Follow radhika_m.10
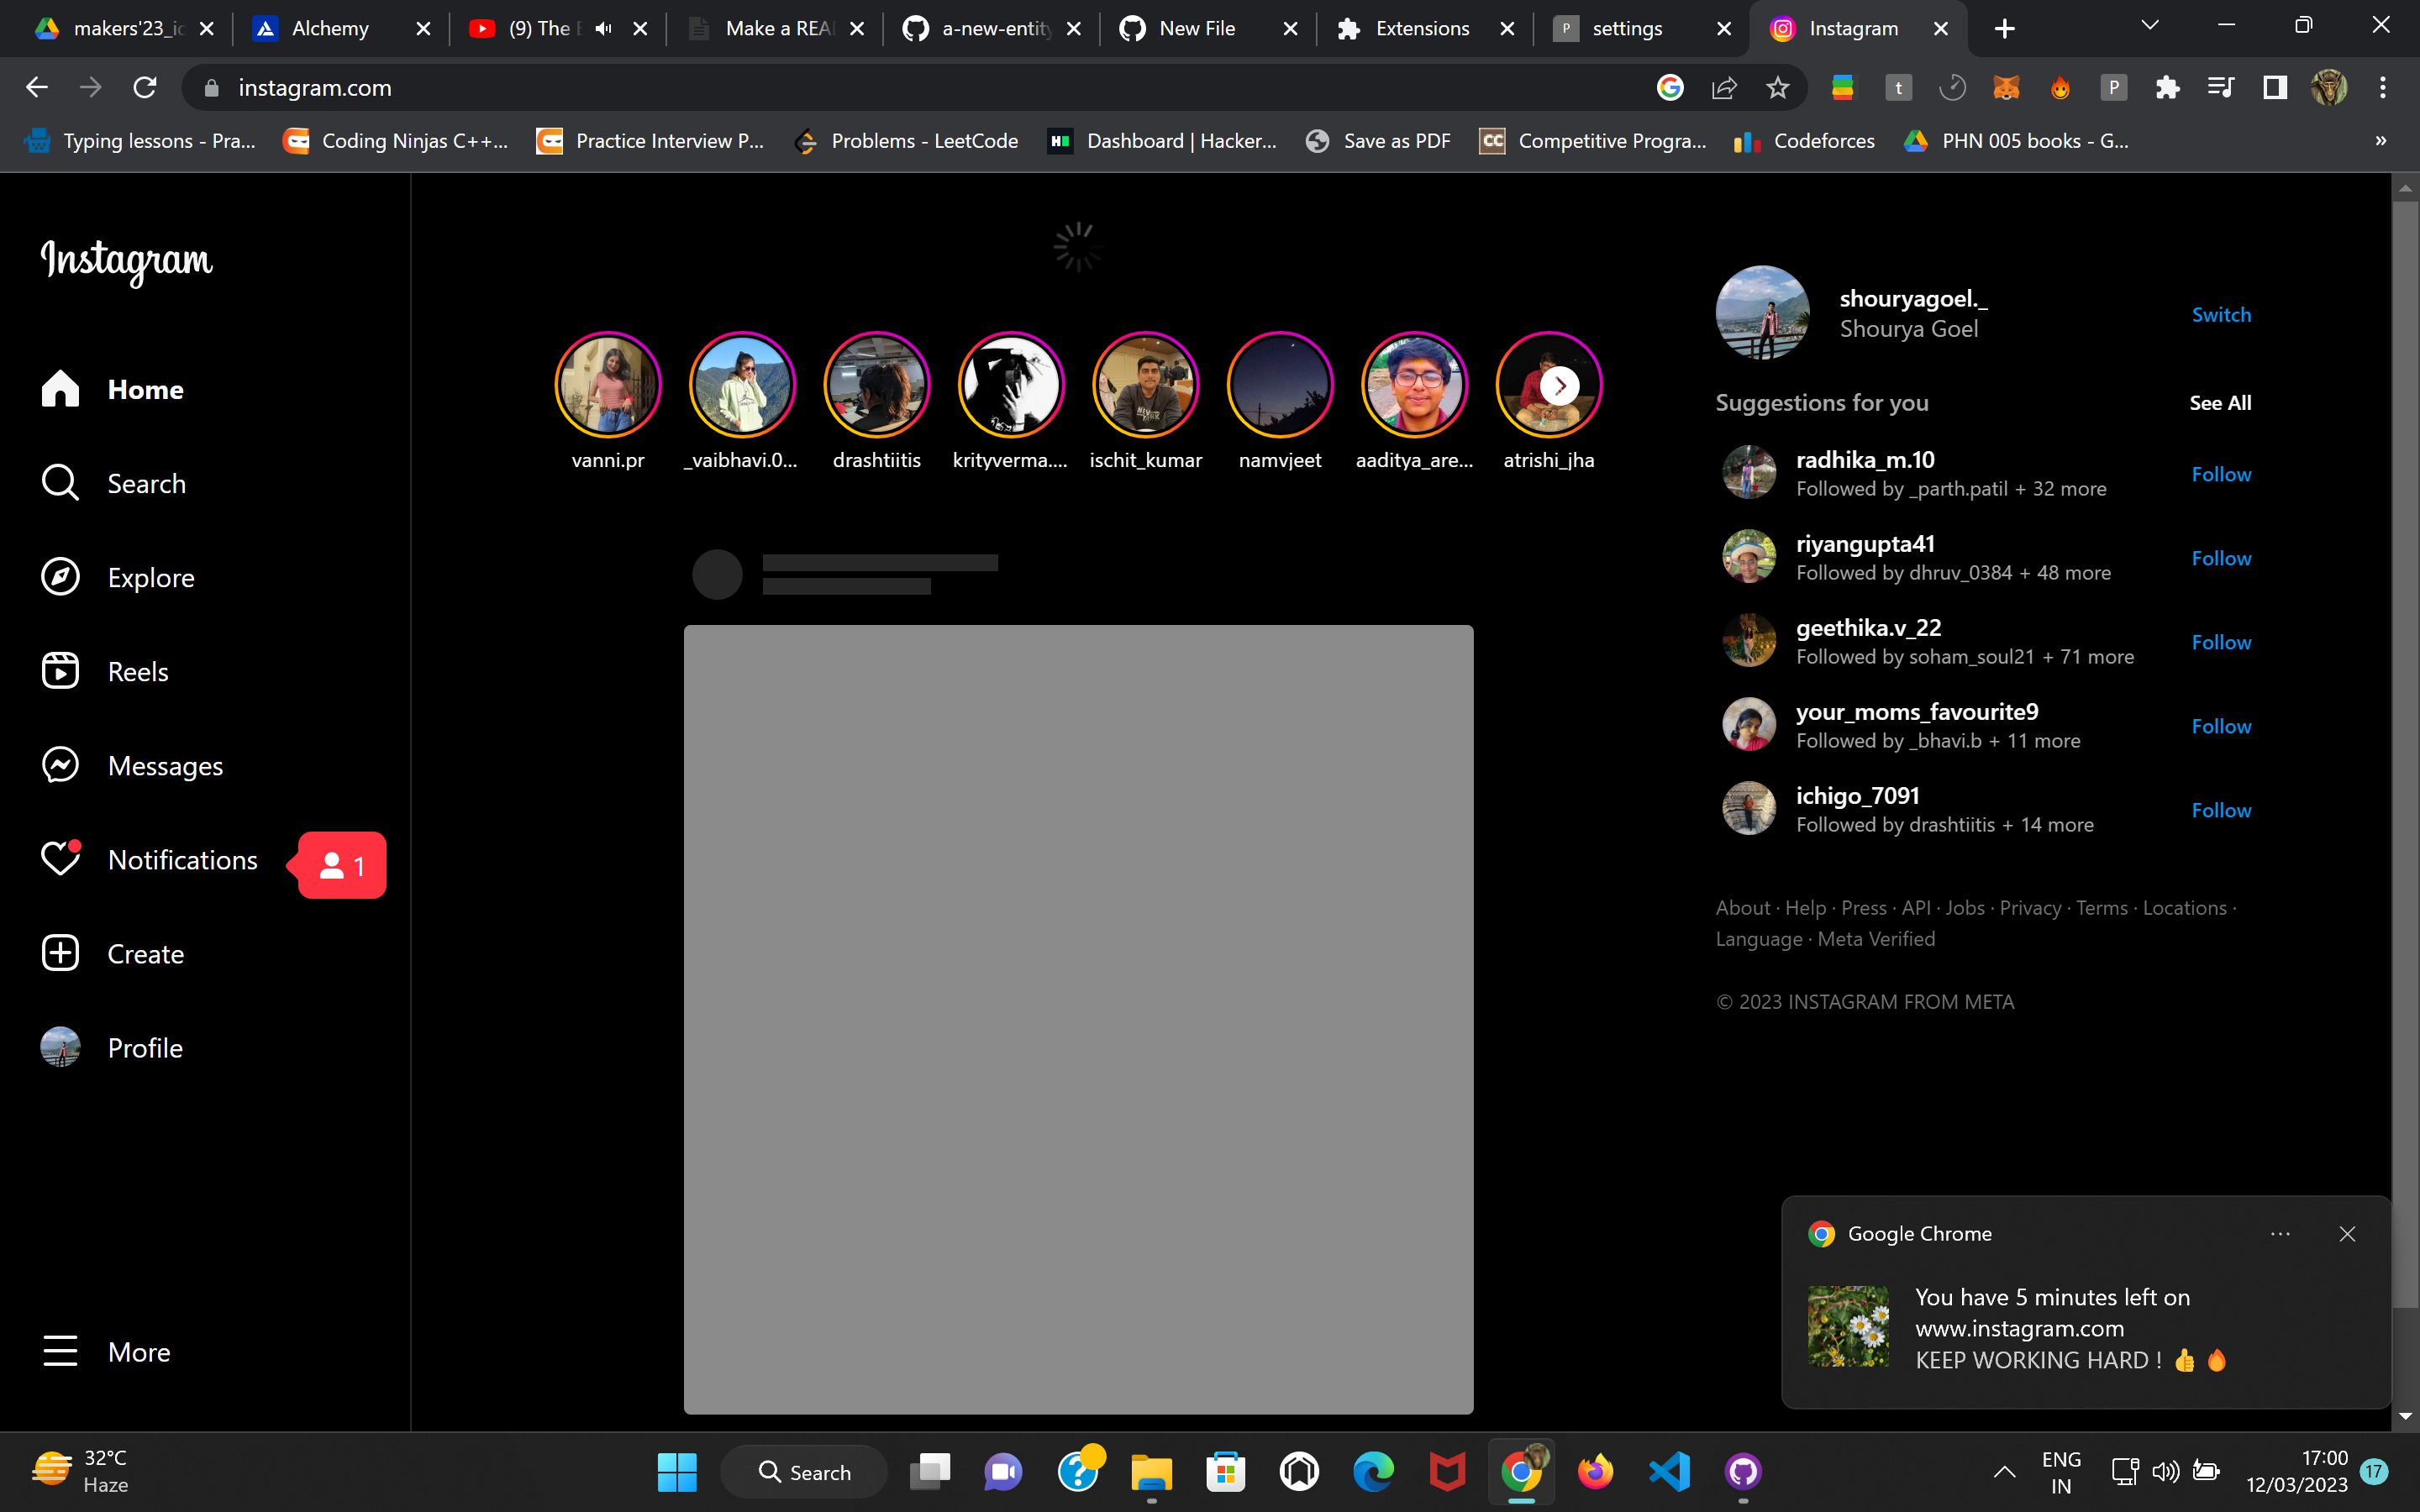This screenshot has height=1512, width=2420. point(2221,474)
